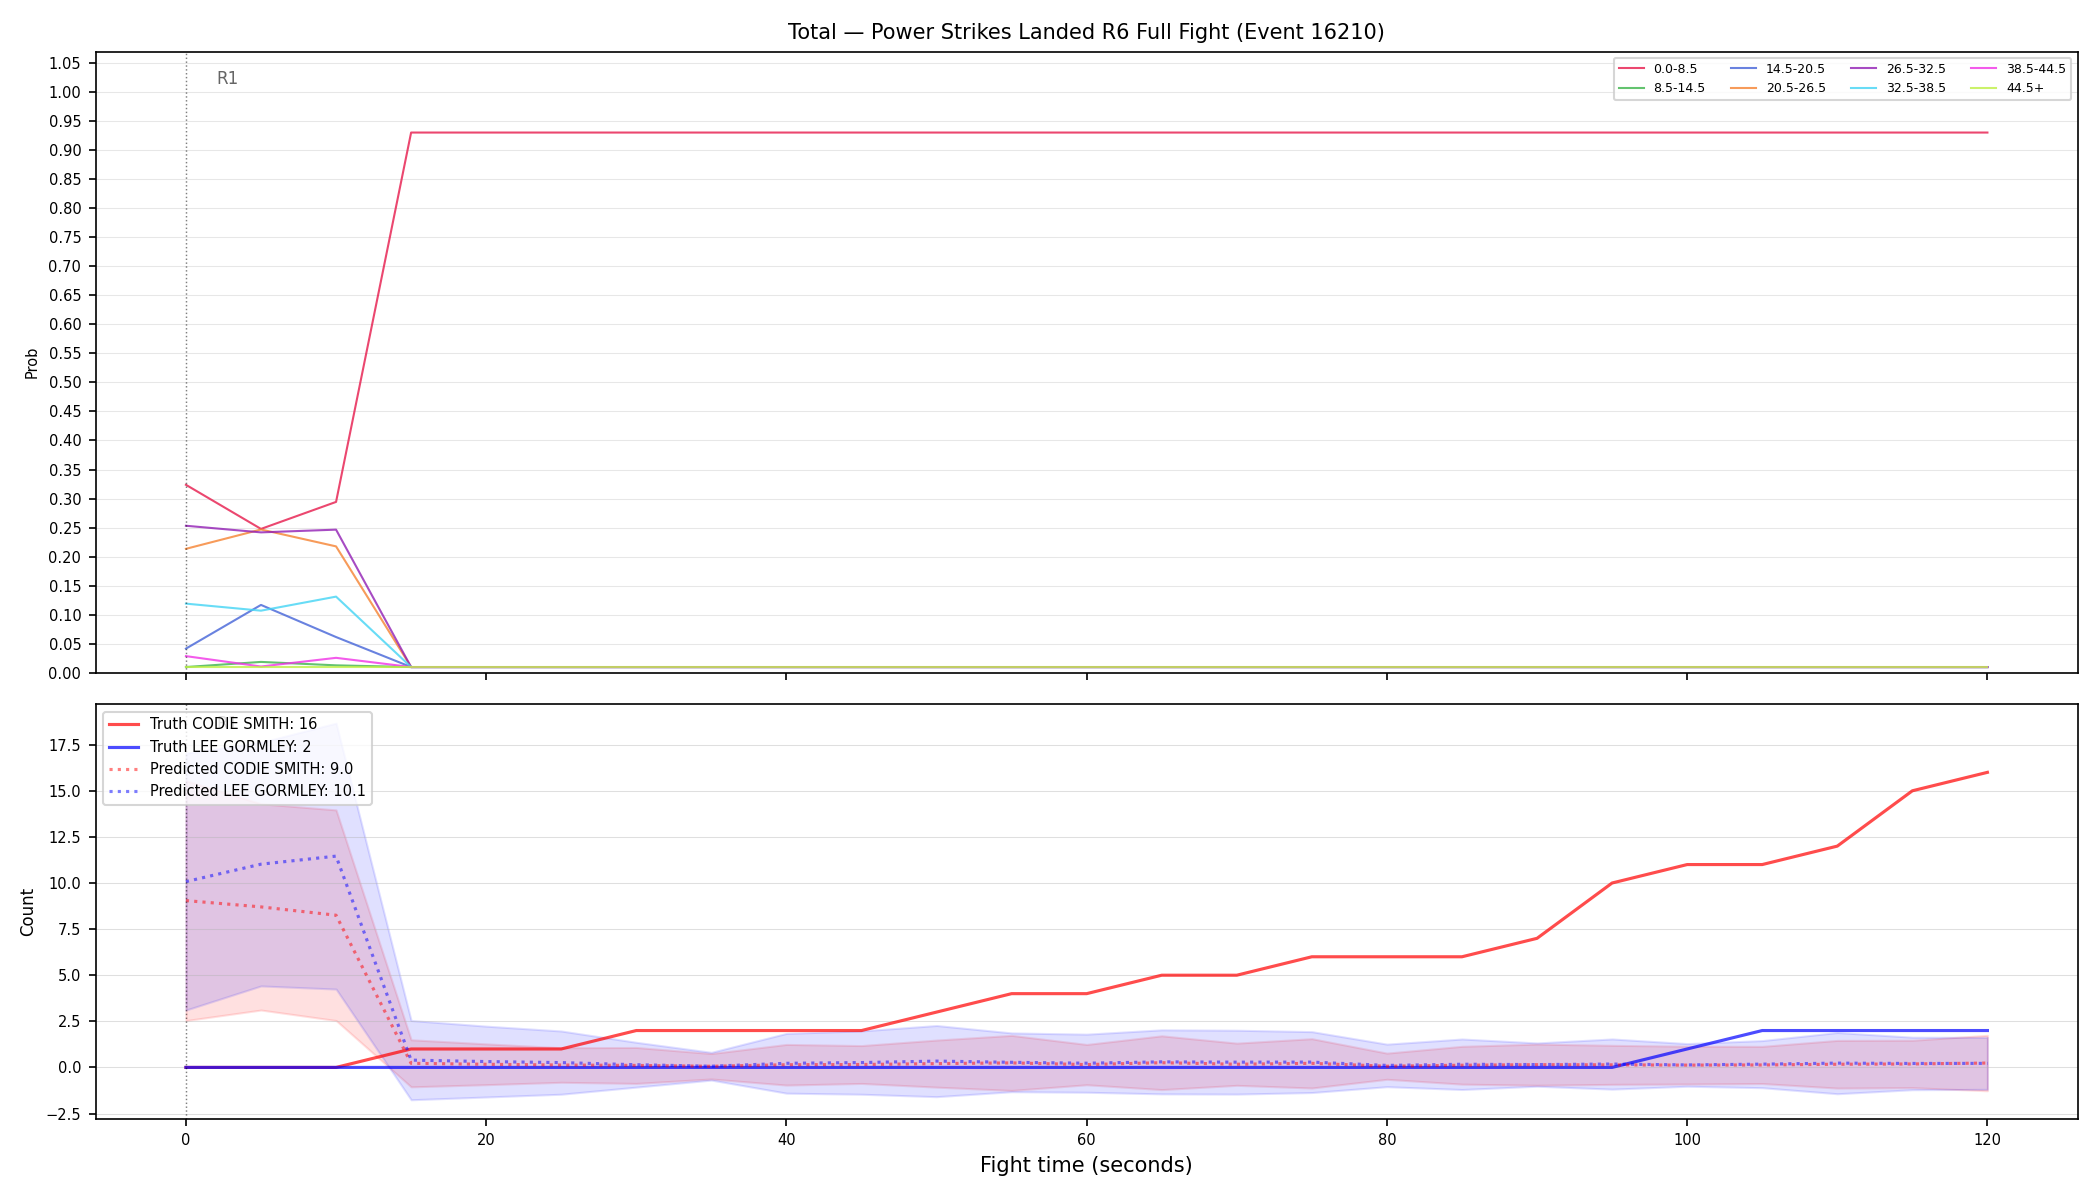The height and width of the screenshot is (1200, 2100).
Task: Click the '0.95' probability tick label
Action: (x=64, y=122)
